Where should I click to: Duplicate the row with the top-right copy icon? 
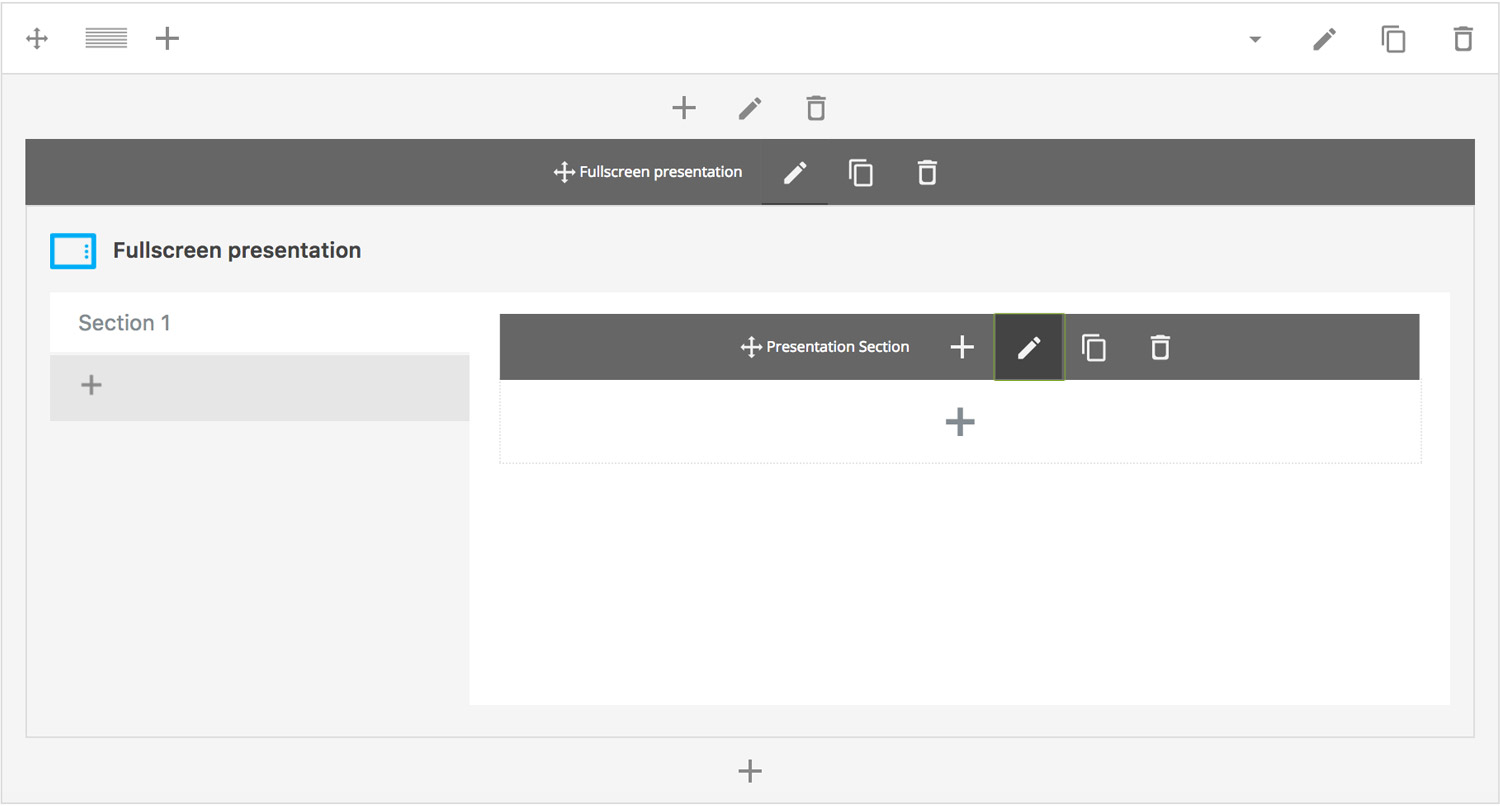1393,39
